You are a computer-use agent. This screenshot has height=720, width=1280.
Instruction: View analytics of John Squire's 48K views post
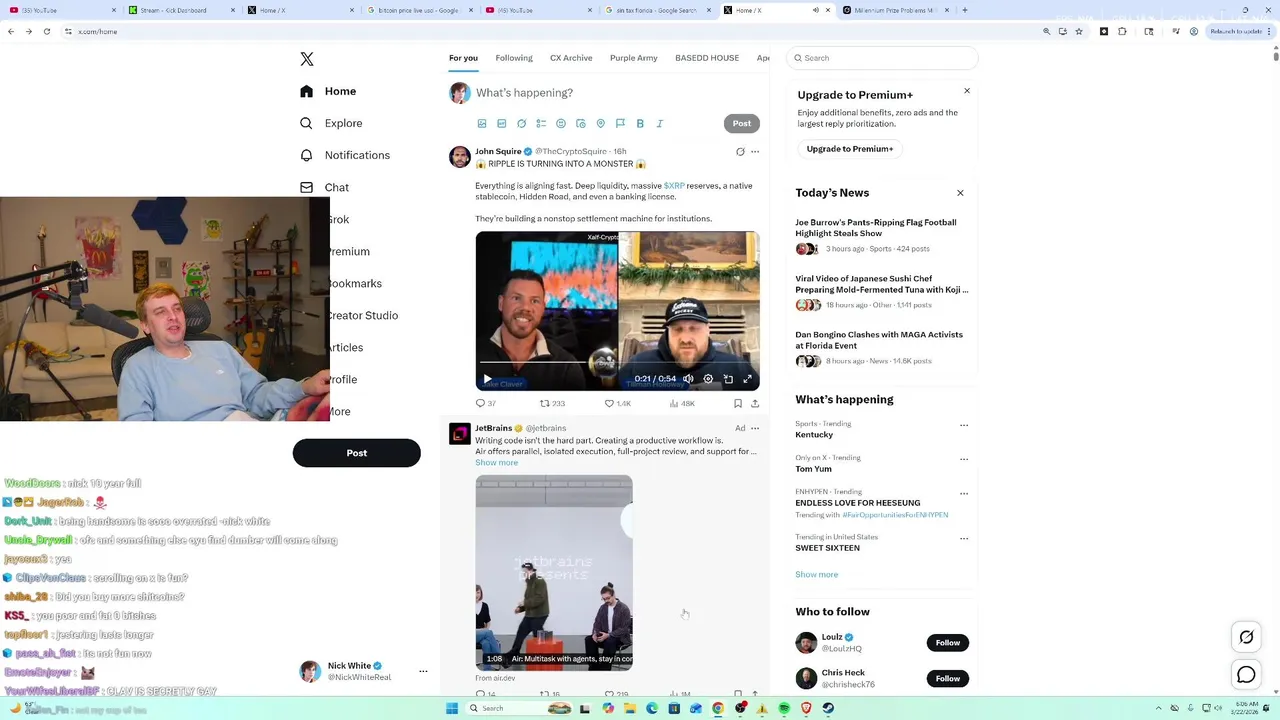682,403
